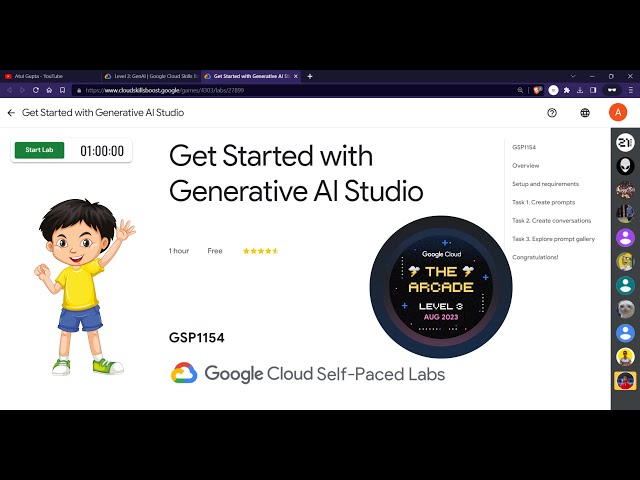Click the sunglasses private profile icon

point(612,90)
